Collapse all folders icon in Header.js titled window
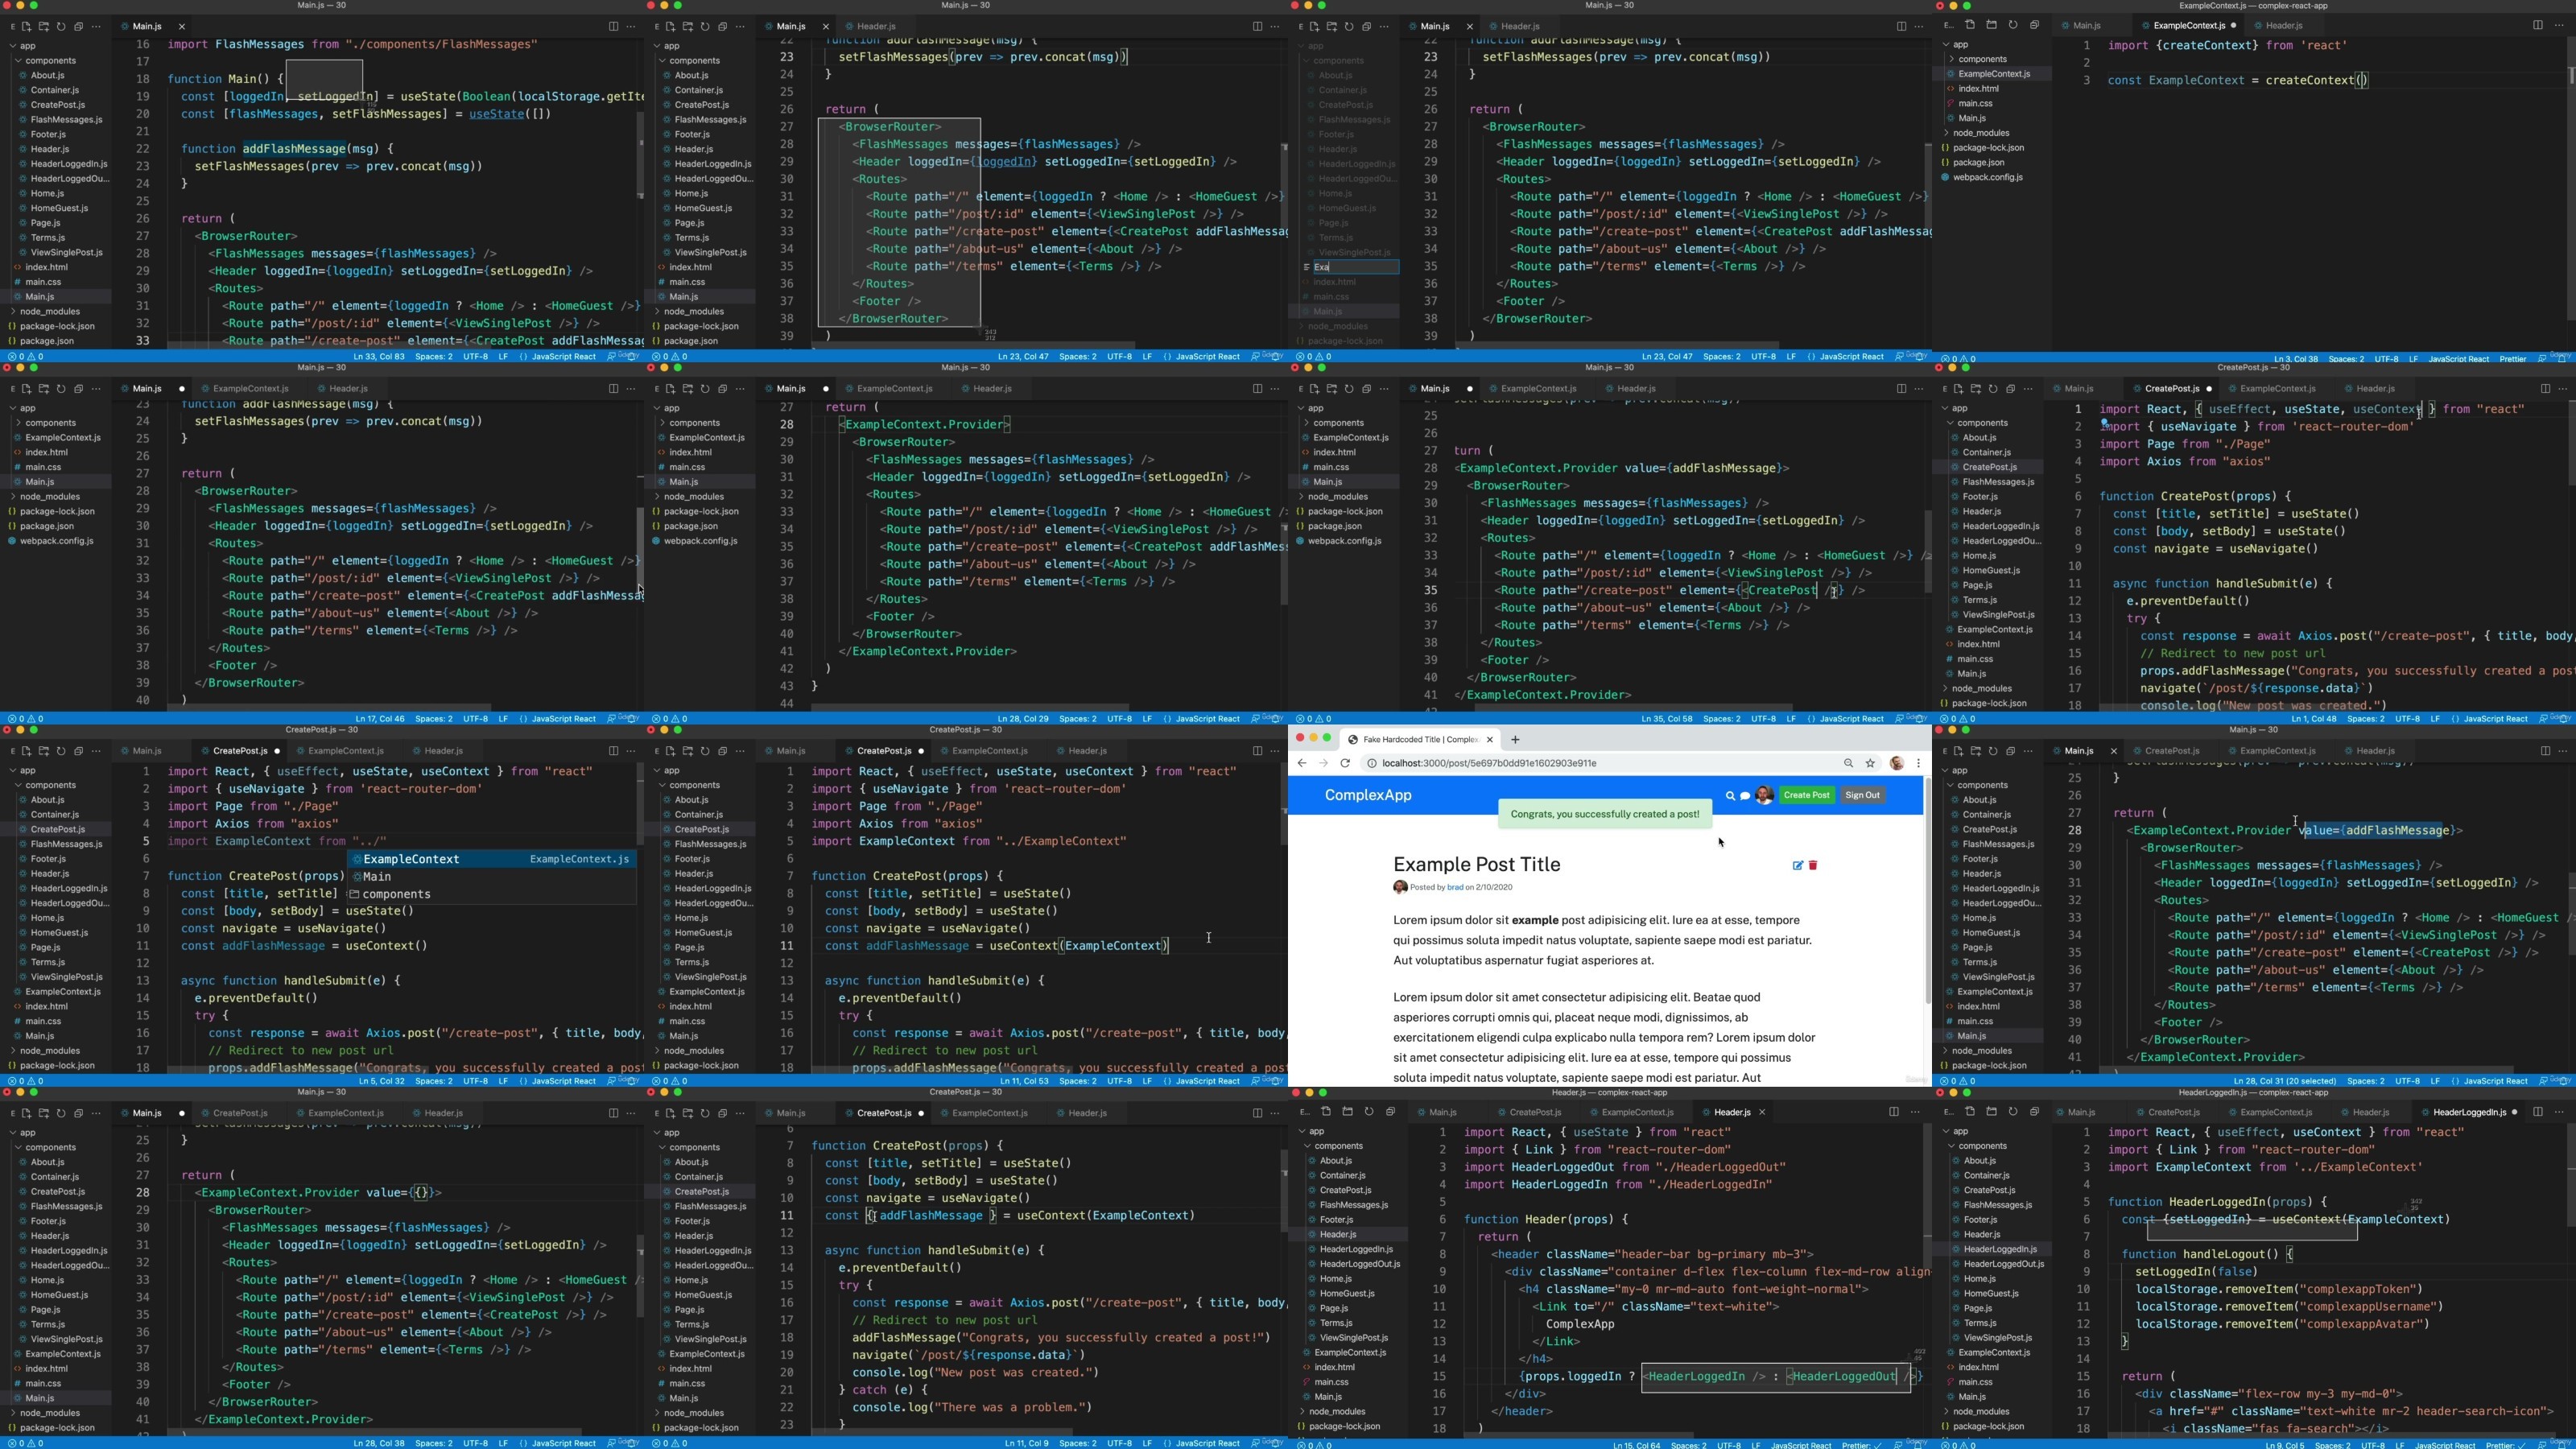 point(1390,1111)
